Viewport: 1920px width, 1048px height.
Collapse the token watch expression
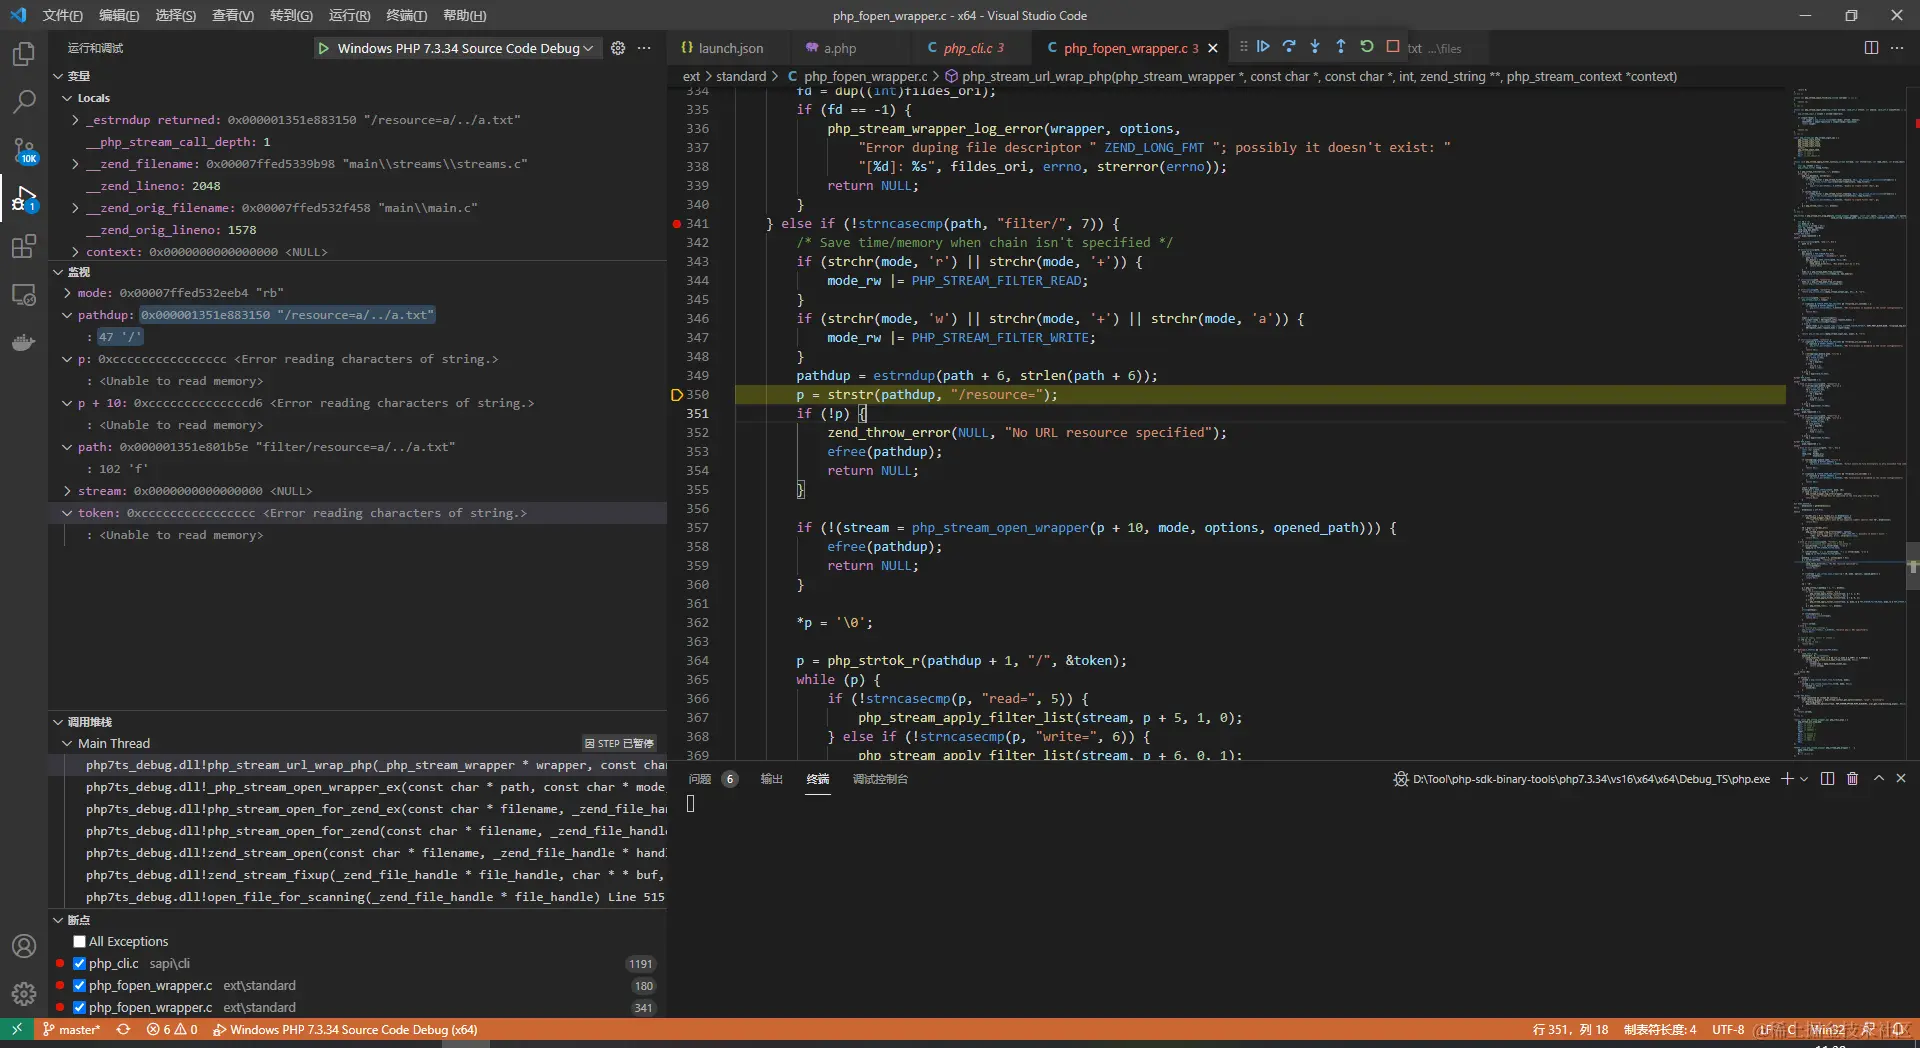click(x=67, y=513)
